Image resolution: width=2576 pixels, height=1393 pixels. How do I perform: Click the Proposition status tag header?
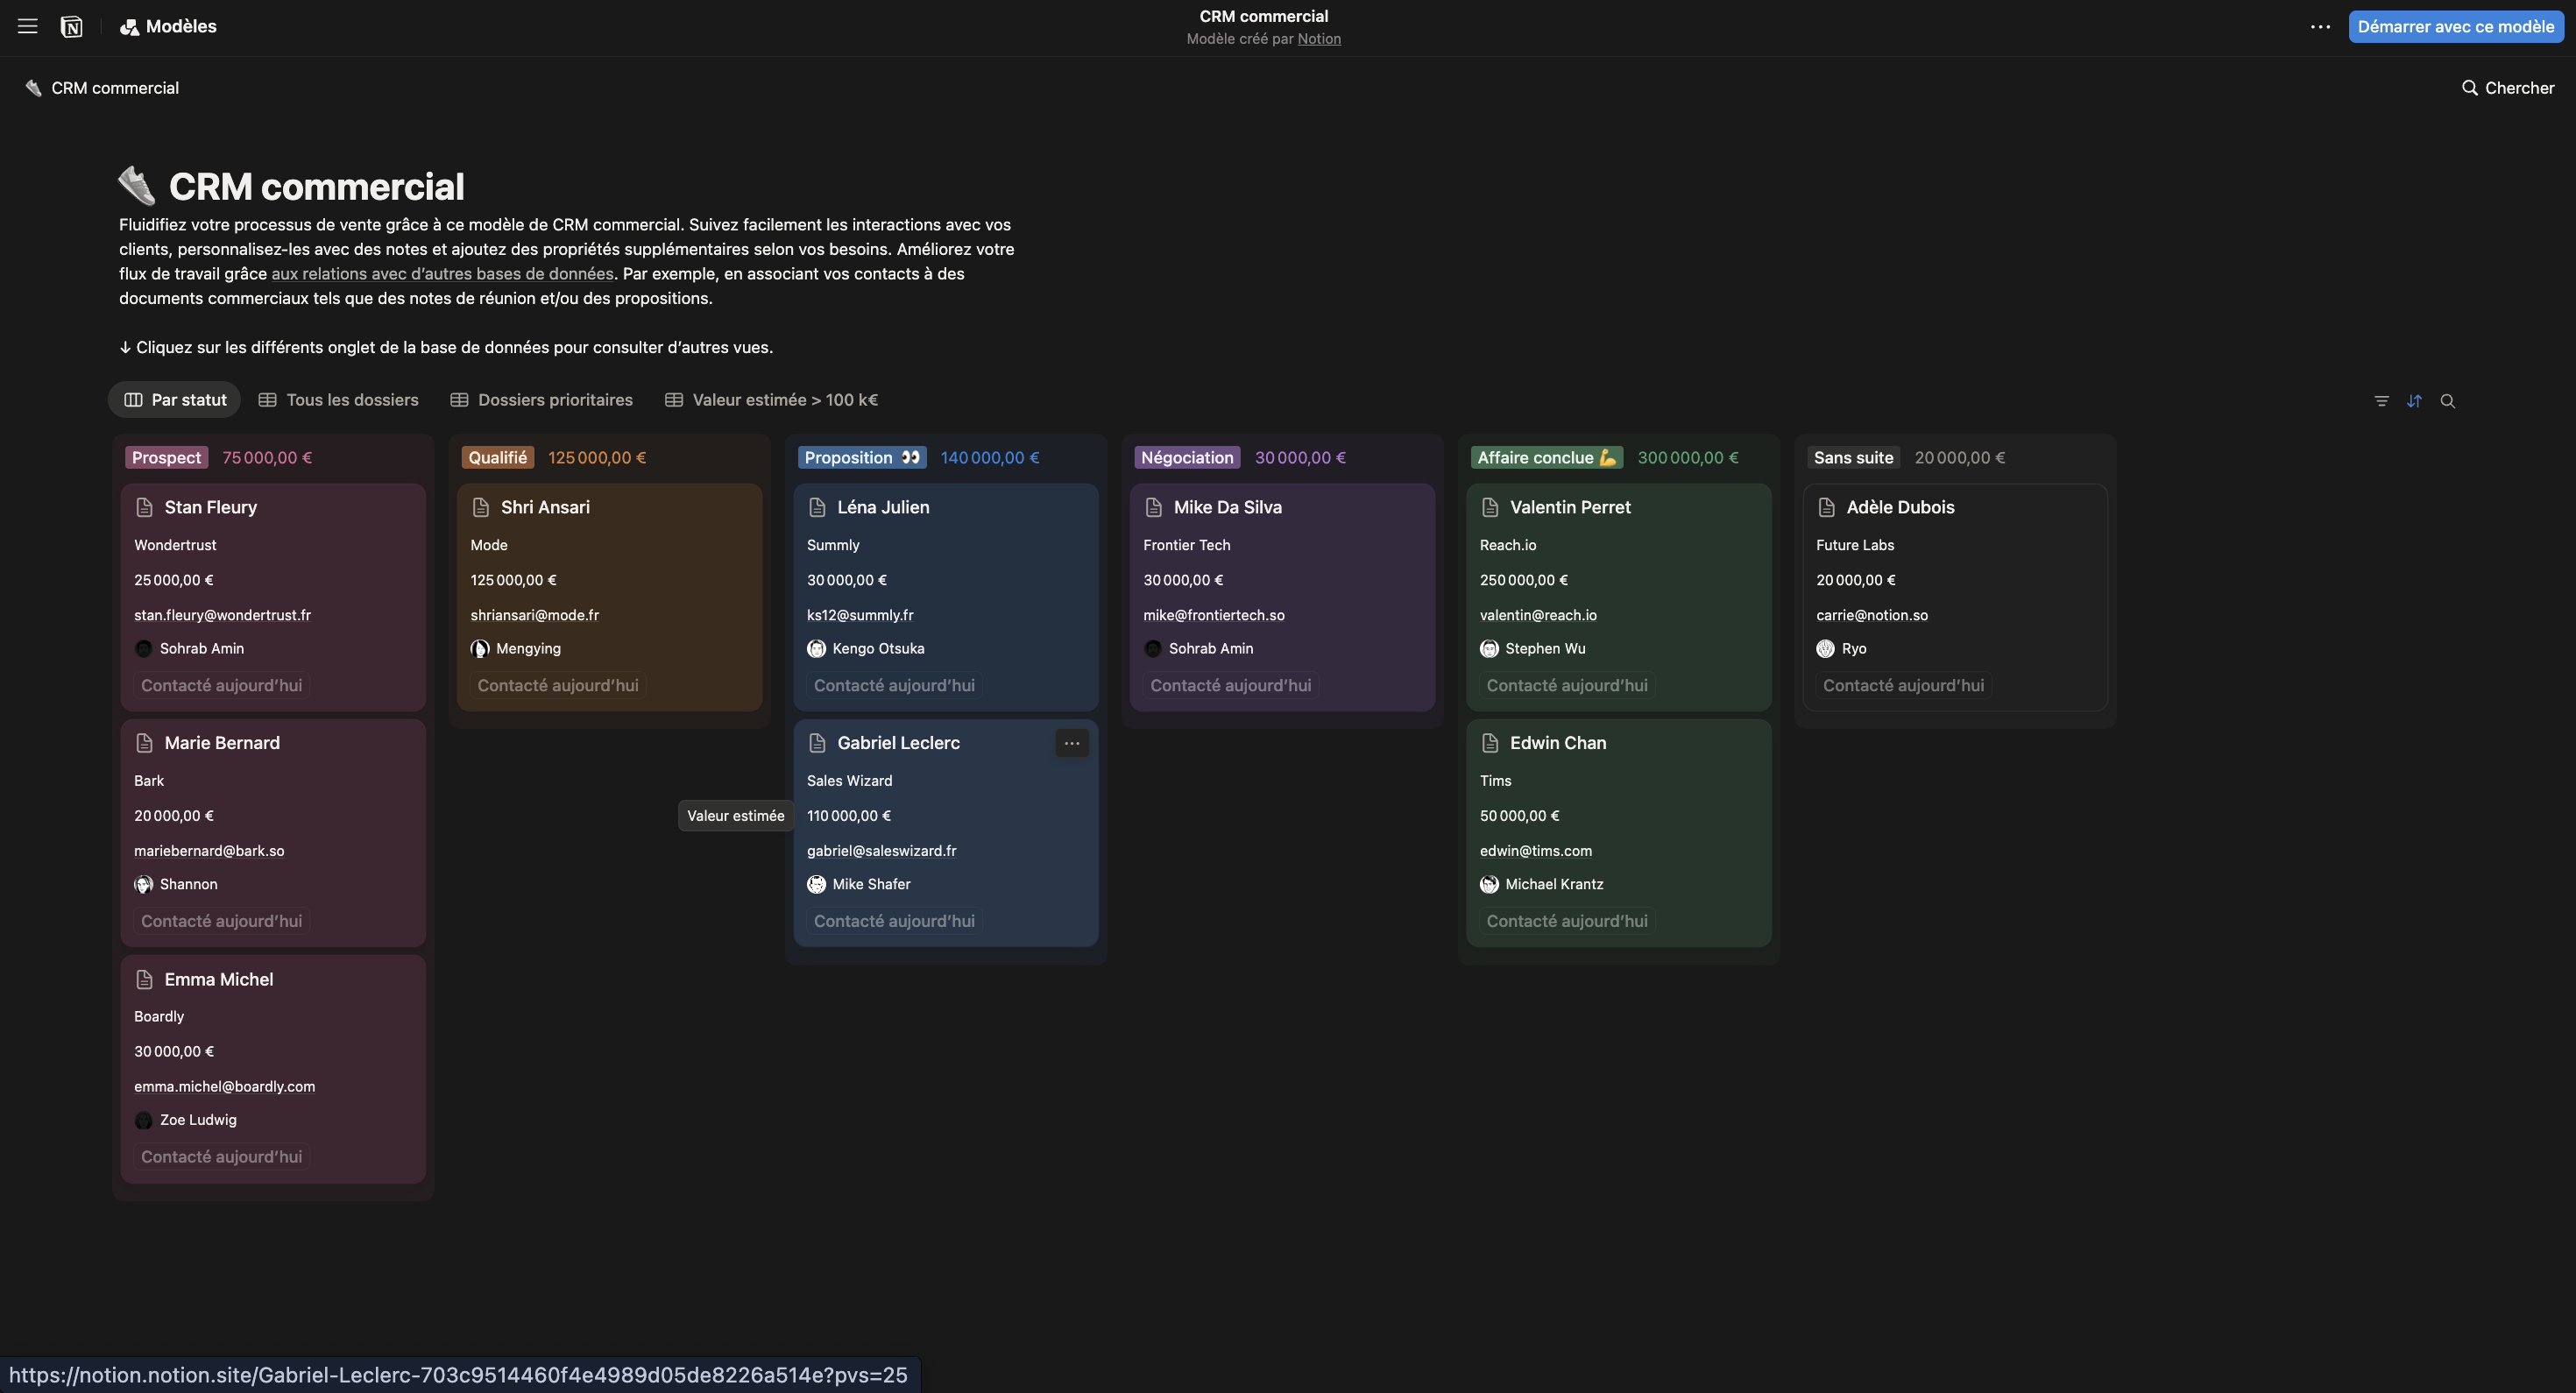point(861,458)
